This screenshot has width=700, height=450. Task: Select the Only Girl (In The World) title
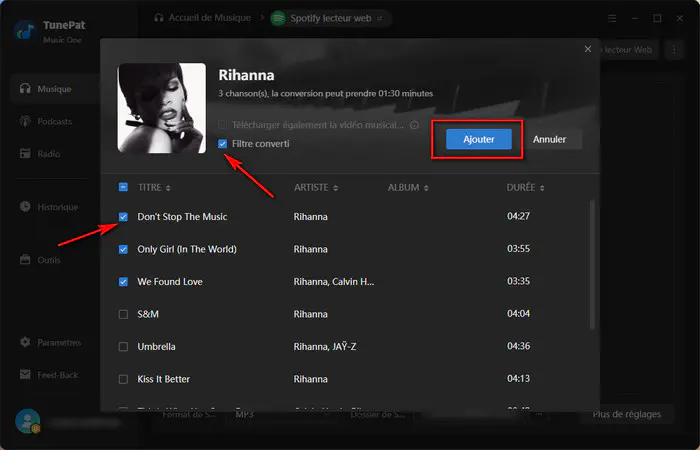pyautogui.click(x=187, y=249)
